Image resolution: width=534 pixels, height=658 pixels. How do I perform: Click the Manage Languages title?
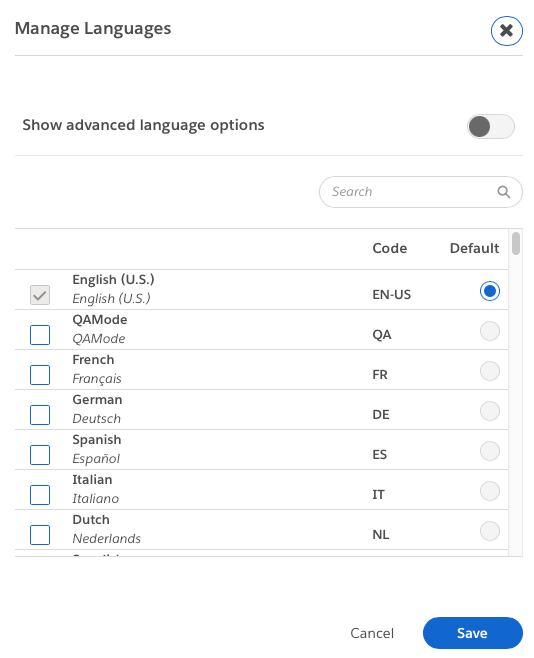(93, 29)
